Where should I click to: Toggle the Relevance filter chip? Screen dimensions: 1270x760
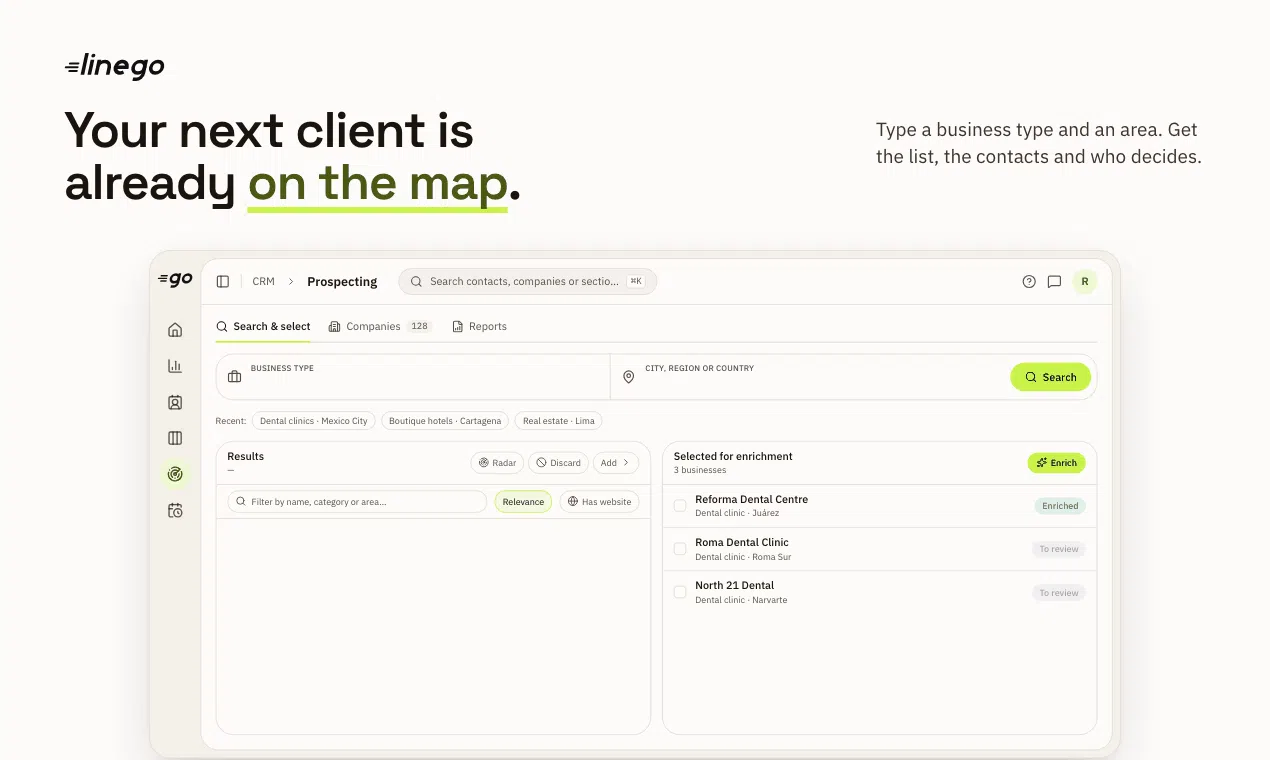pyautogui.click(x=523, y=502)
